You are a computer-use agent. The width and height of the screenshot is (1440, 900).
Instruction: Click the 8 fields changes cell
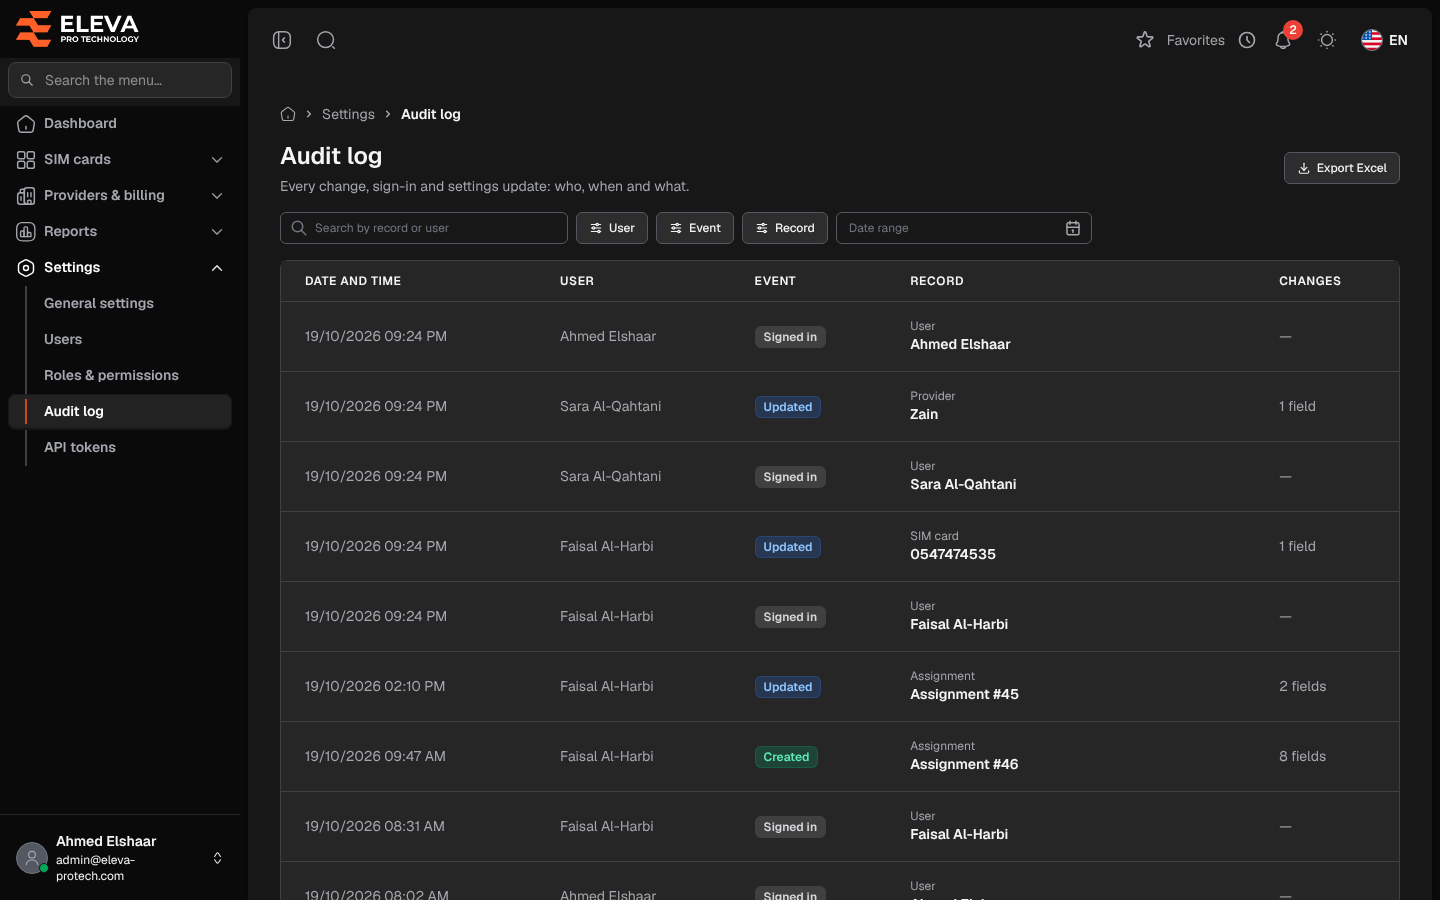[1302, 757]
